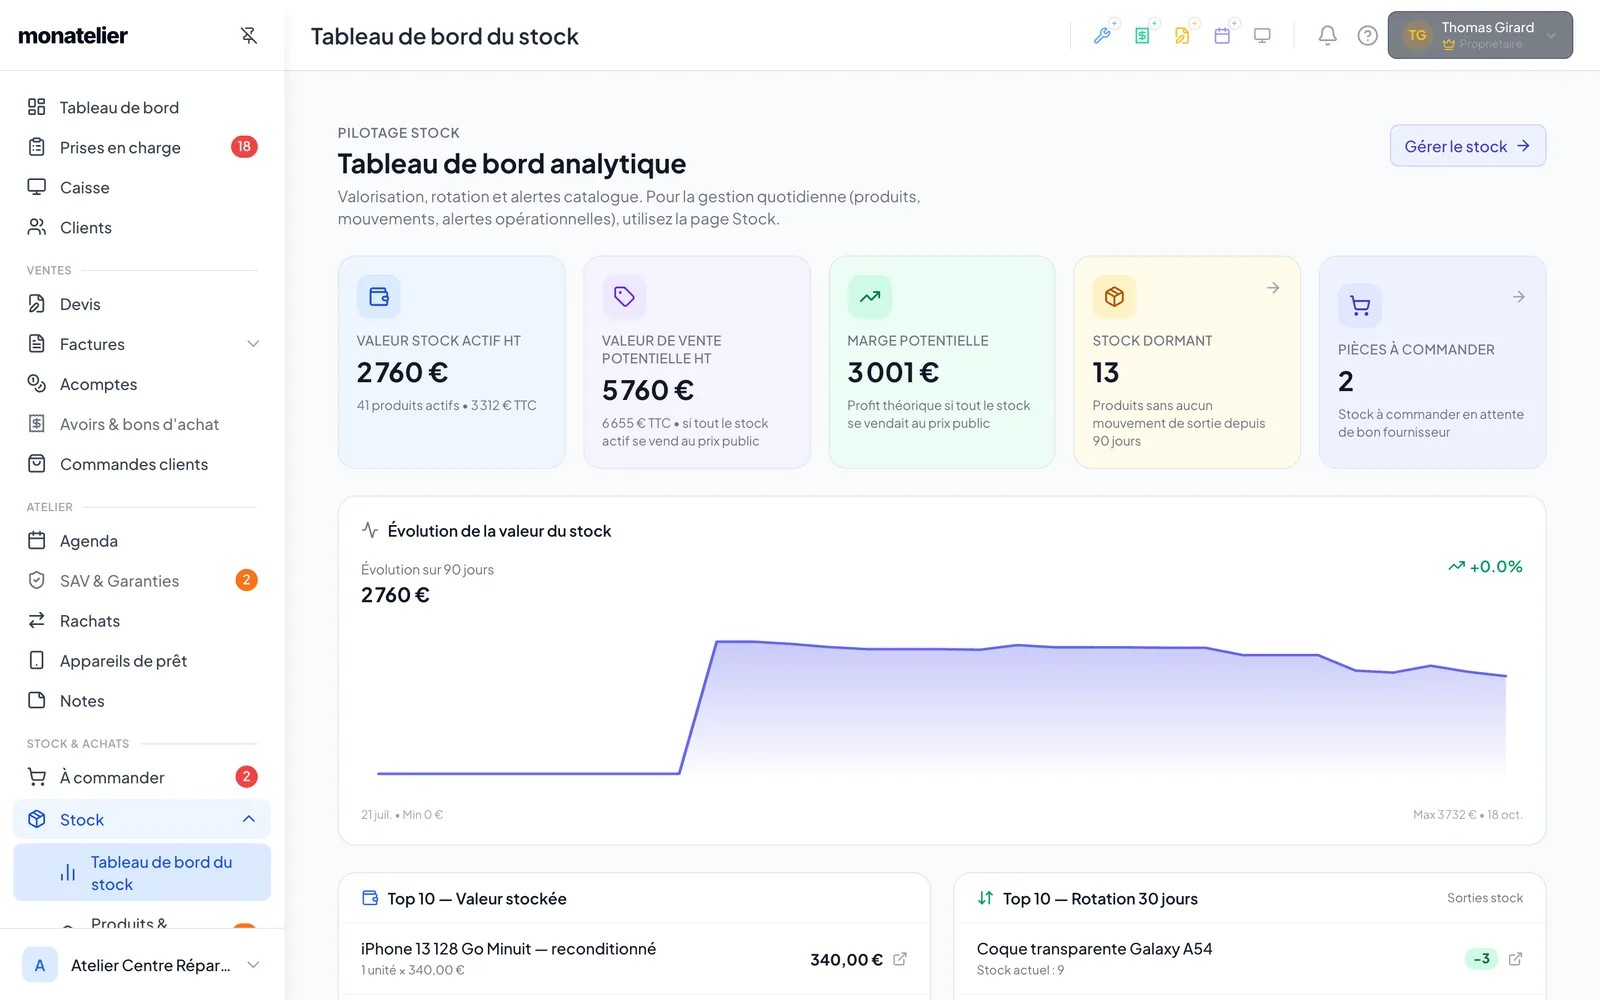Screen dimensions: 1600x1000
Task: Click the stock value chart area
Action: (942, 707)
